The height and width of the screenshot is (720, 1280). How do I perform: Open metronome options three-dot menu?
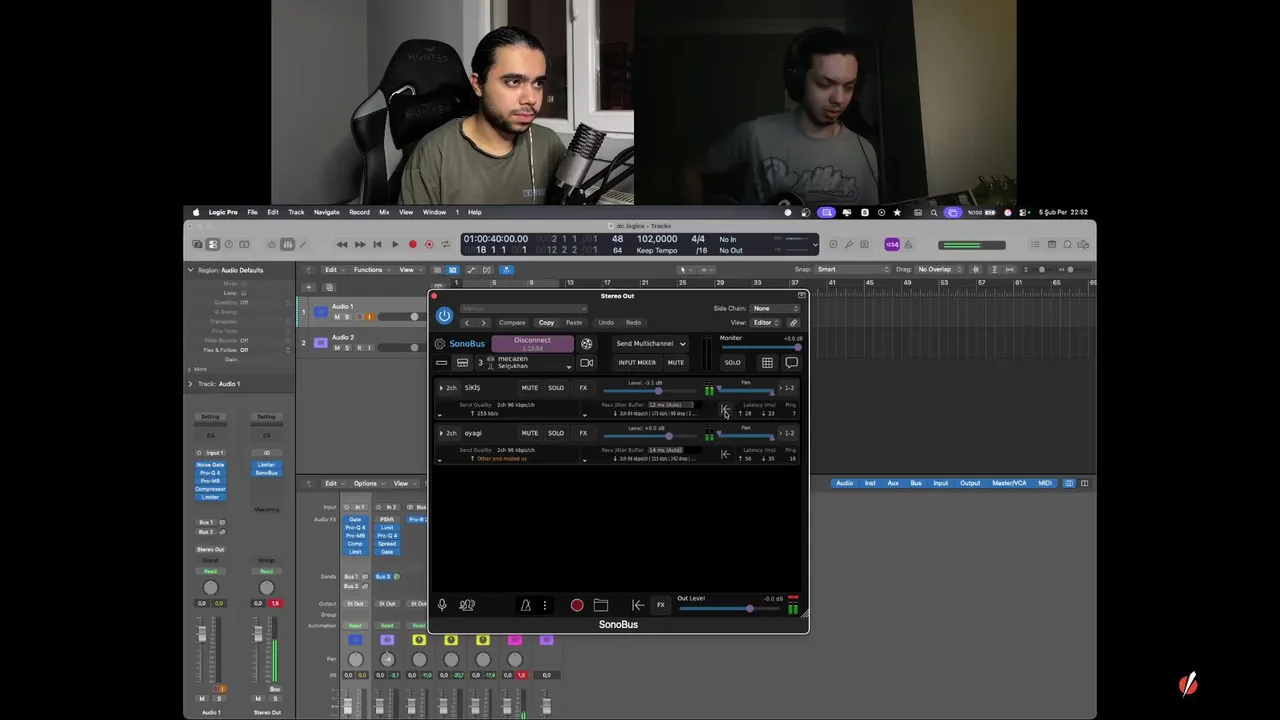545,605
